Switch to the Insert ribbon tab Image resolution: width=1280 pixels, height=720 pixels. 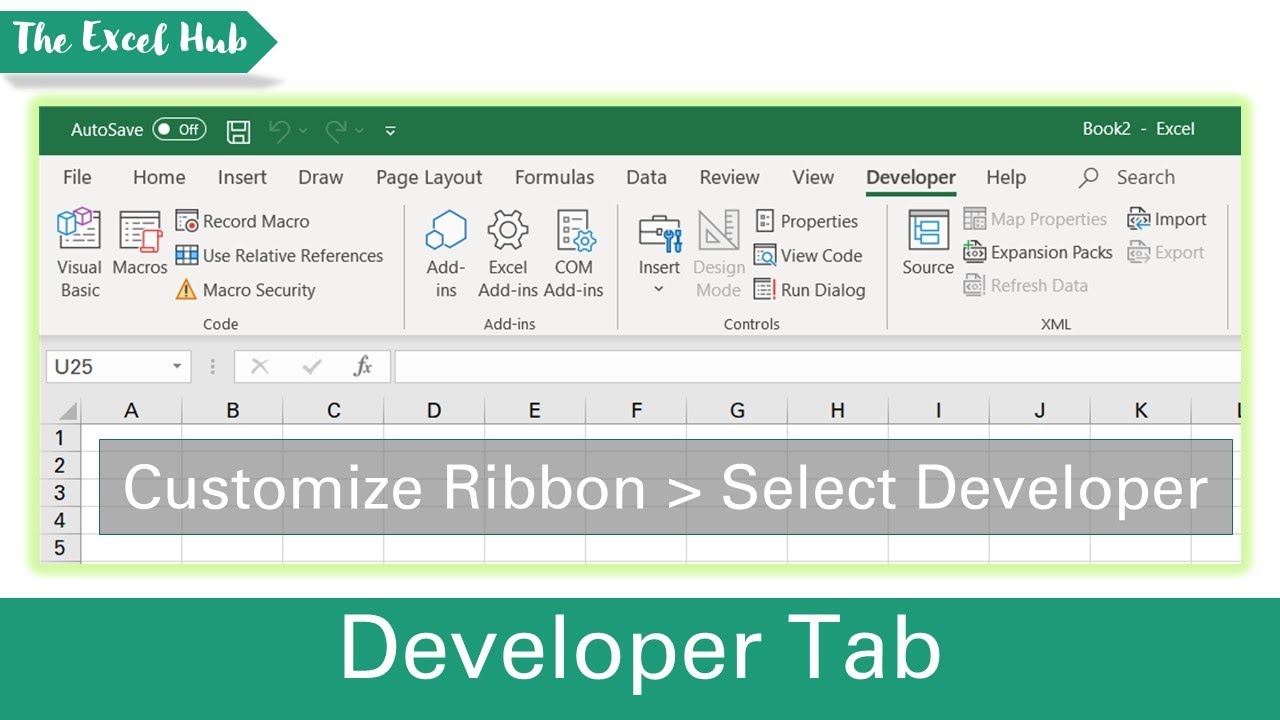coord(242,177)
